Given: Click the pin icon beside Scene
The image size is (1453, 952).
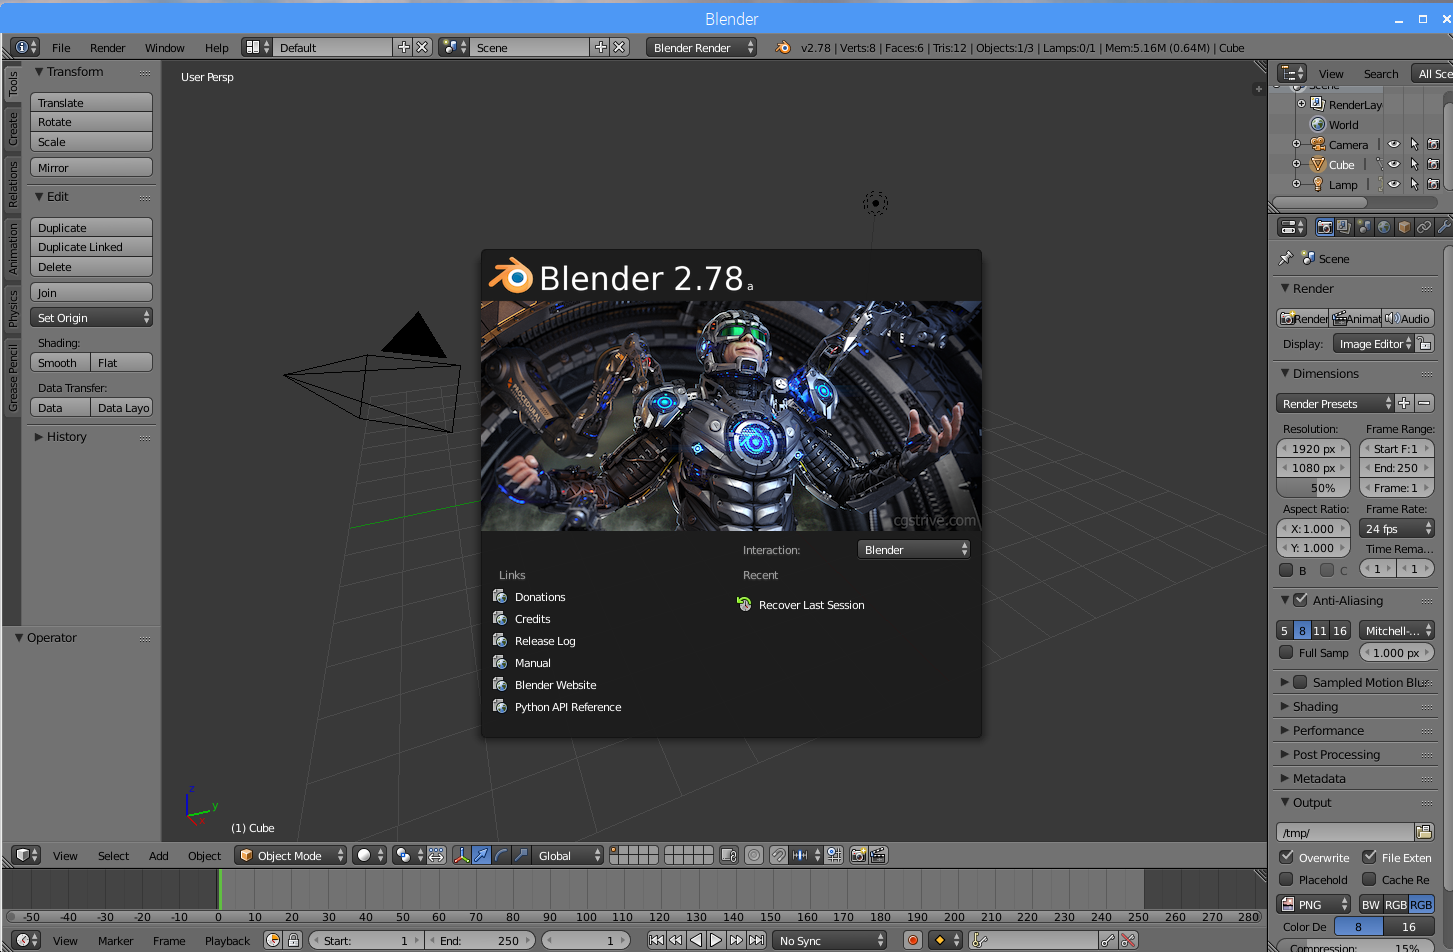Looking at the screenshot, I should click(1286, 258).
